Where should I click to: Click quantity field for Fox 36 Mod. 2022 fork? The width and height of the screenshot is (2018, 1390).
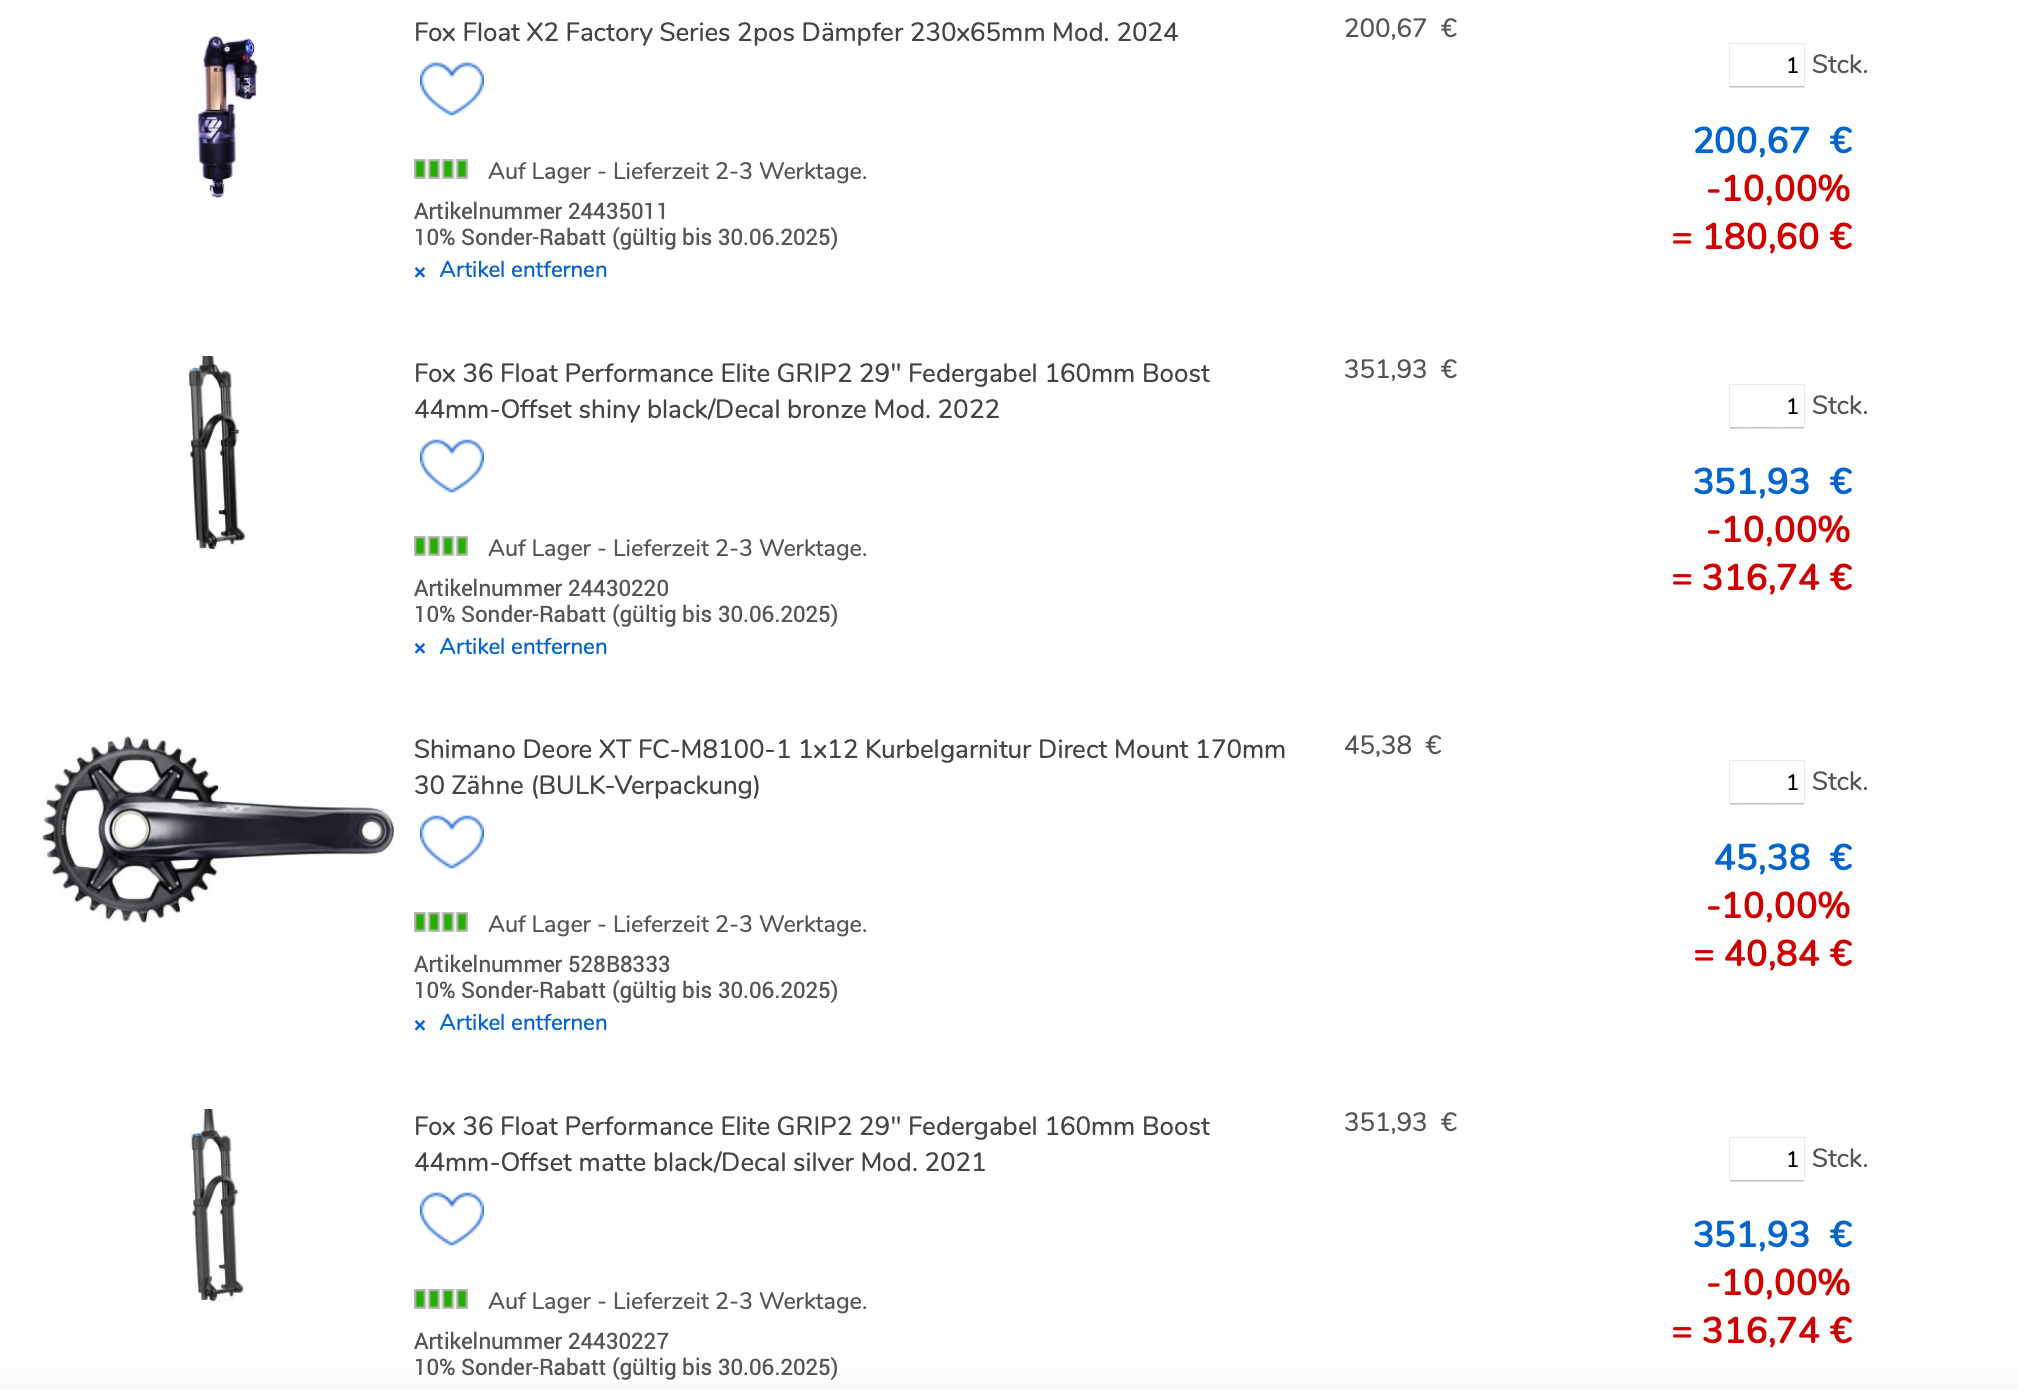1766,406
